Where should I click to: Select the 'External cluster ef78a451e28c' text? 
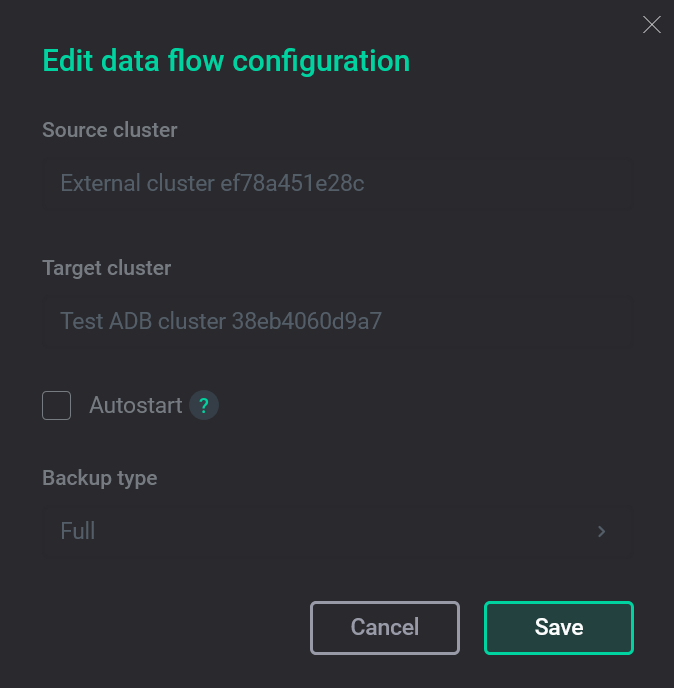click(x=212, y=183)
